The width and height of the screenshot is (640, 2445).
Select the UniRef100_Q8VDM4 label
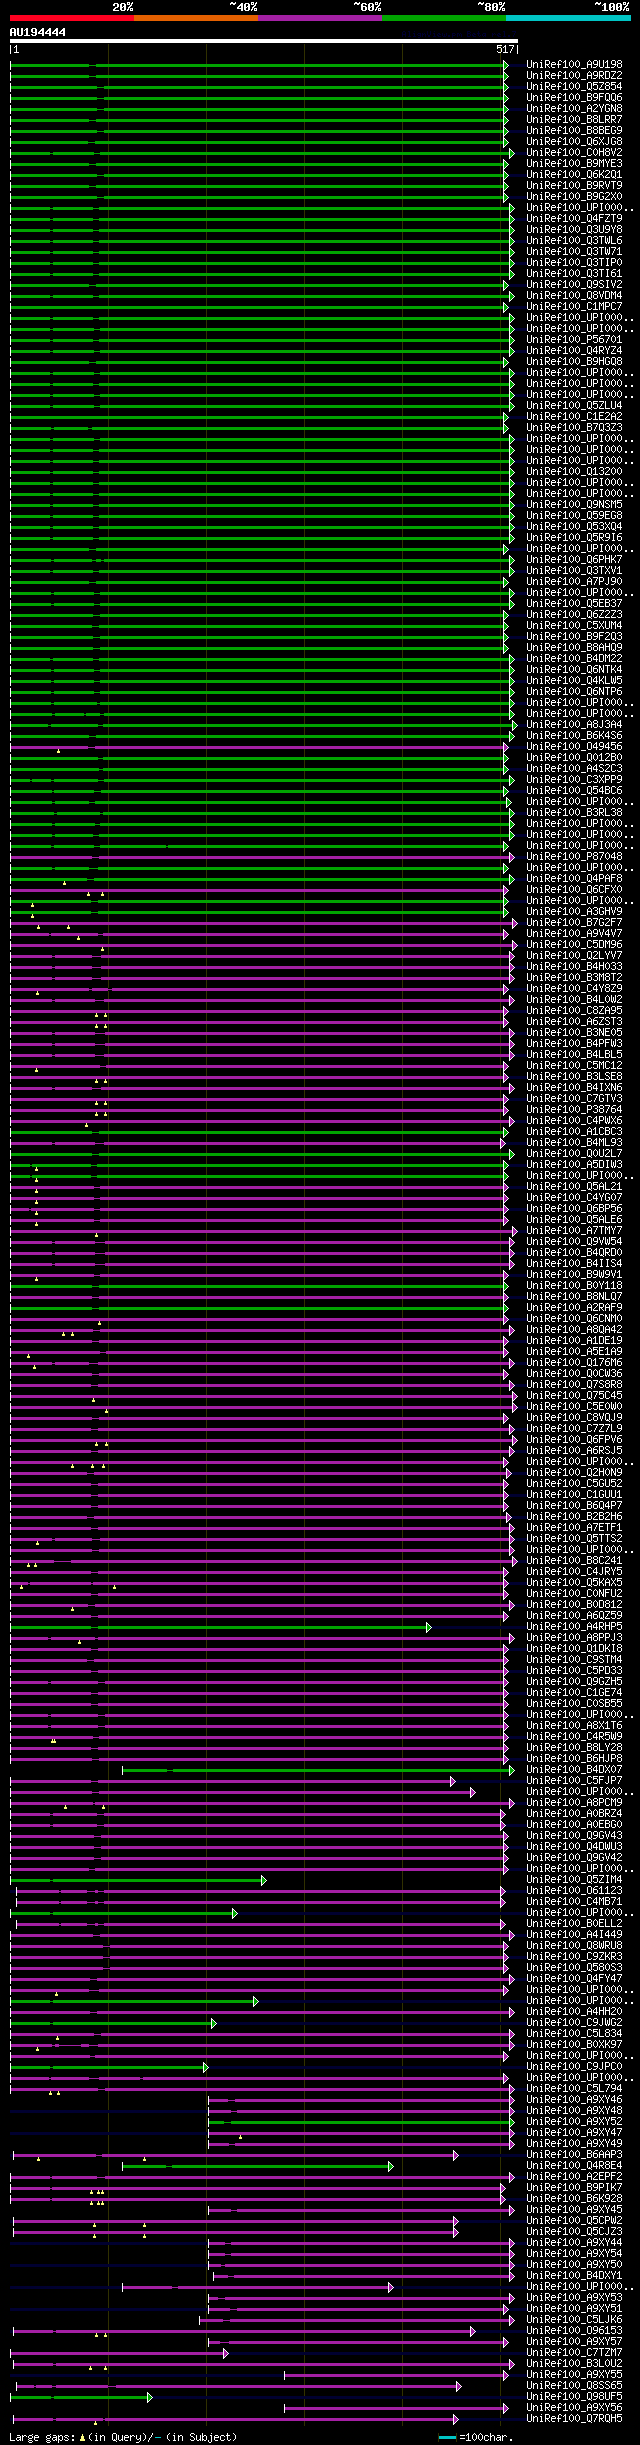click(x=574, y=296)
